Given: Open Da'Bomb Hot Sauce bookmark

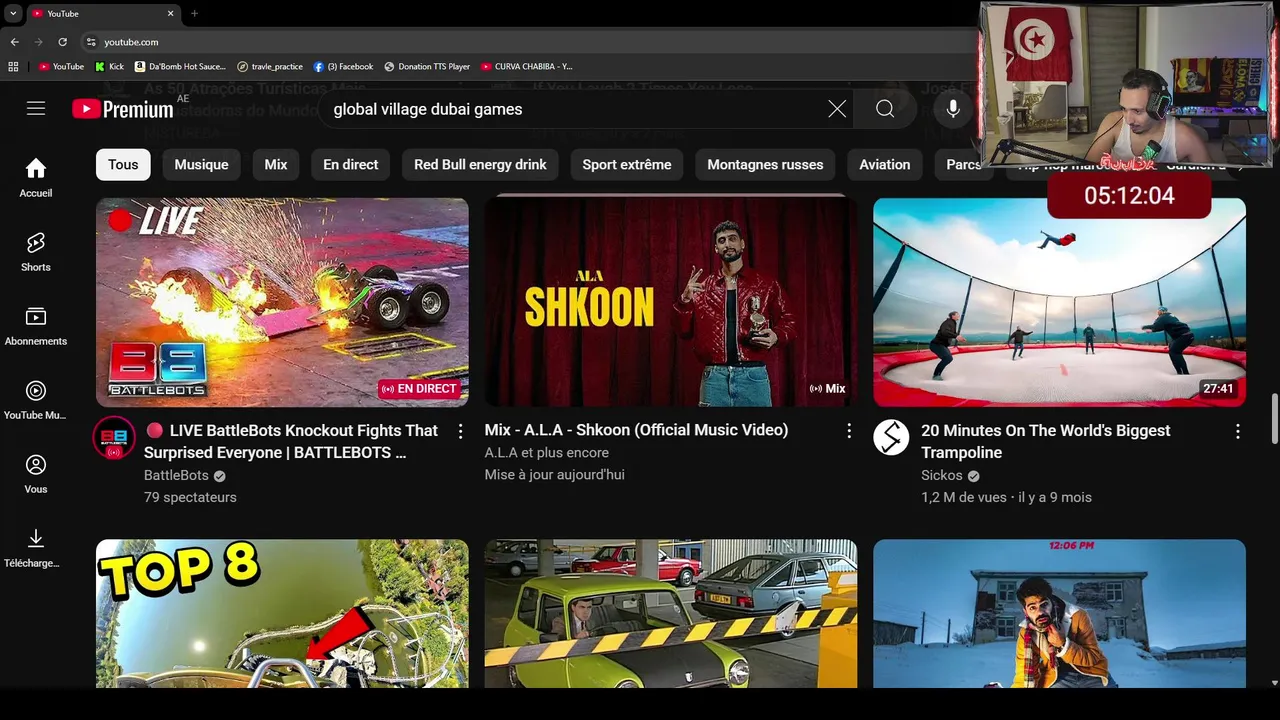Looking at the screenshot, I should pos(180,66).
